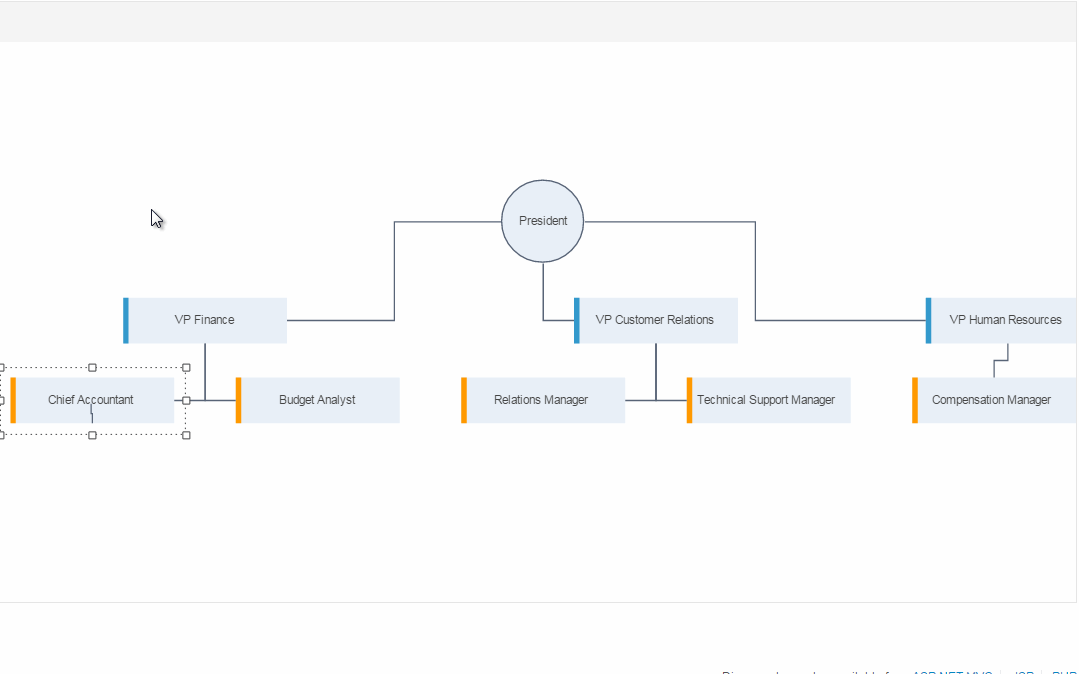
Task: Select the bottom-center selection resize handle
Action: pos(93,435)
